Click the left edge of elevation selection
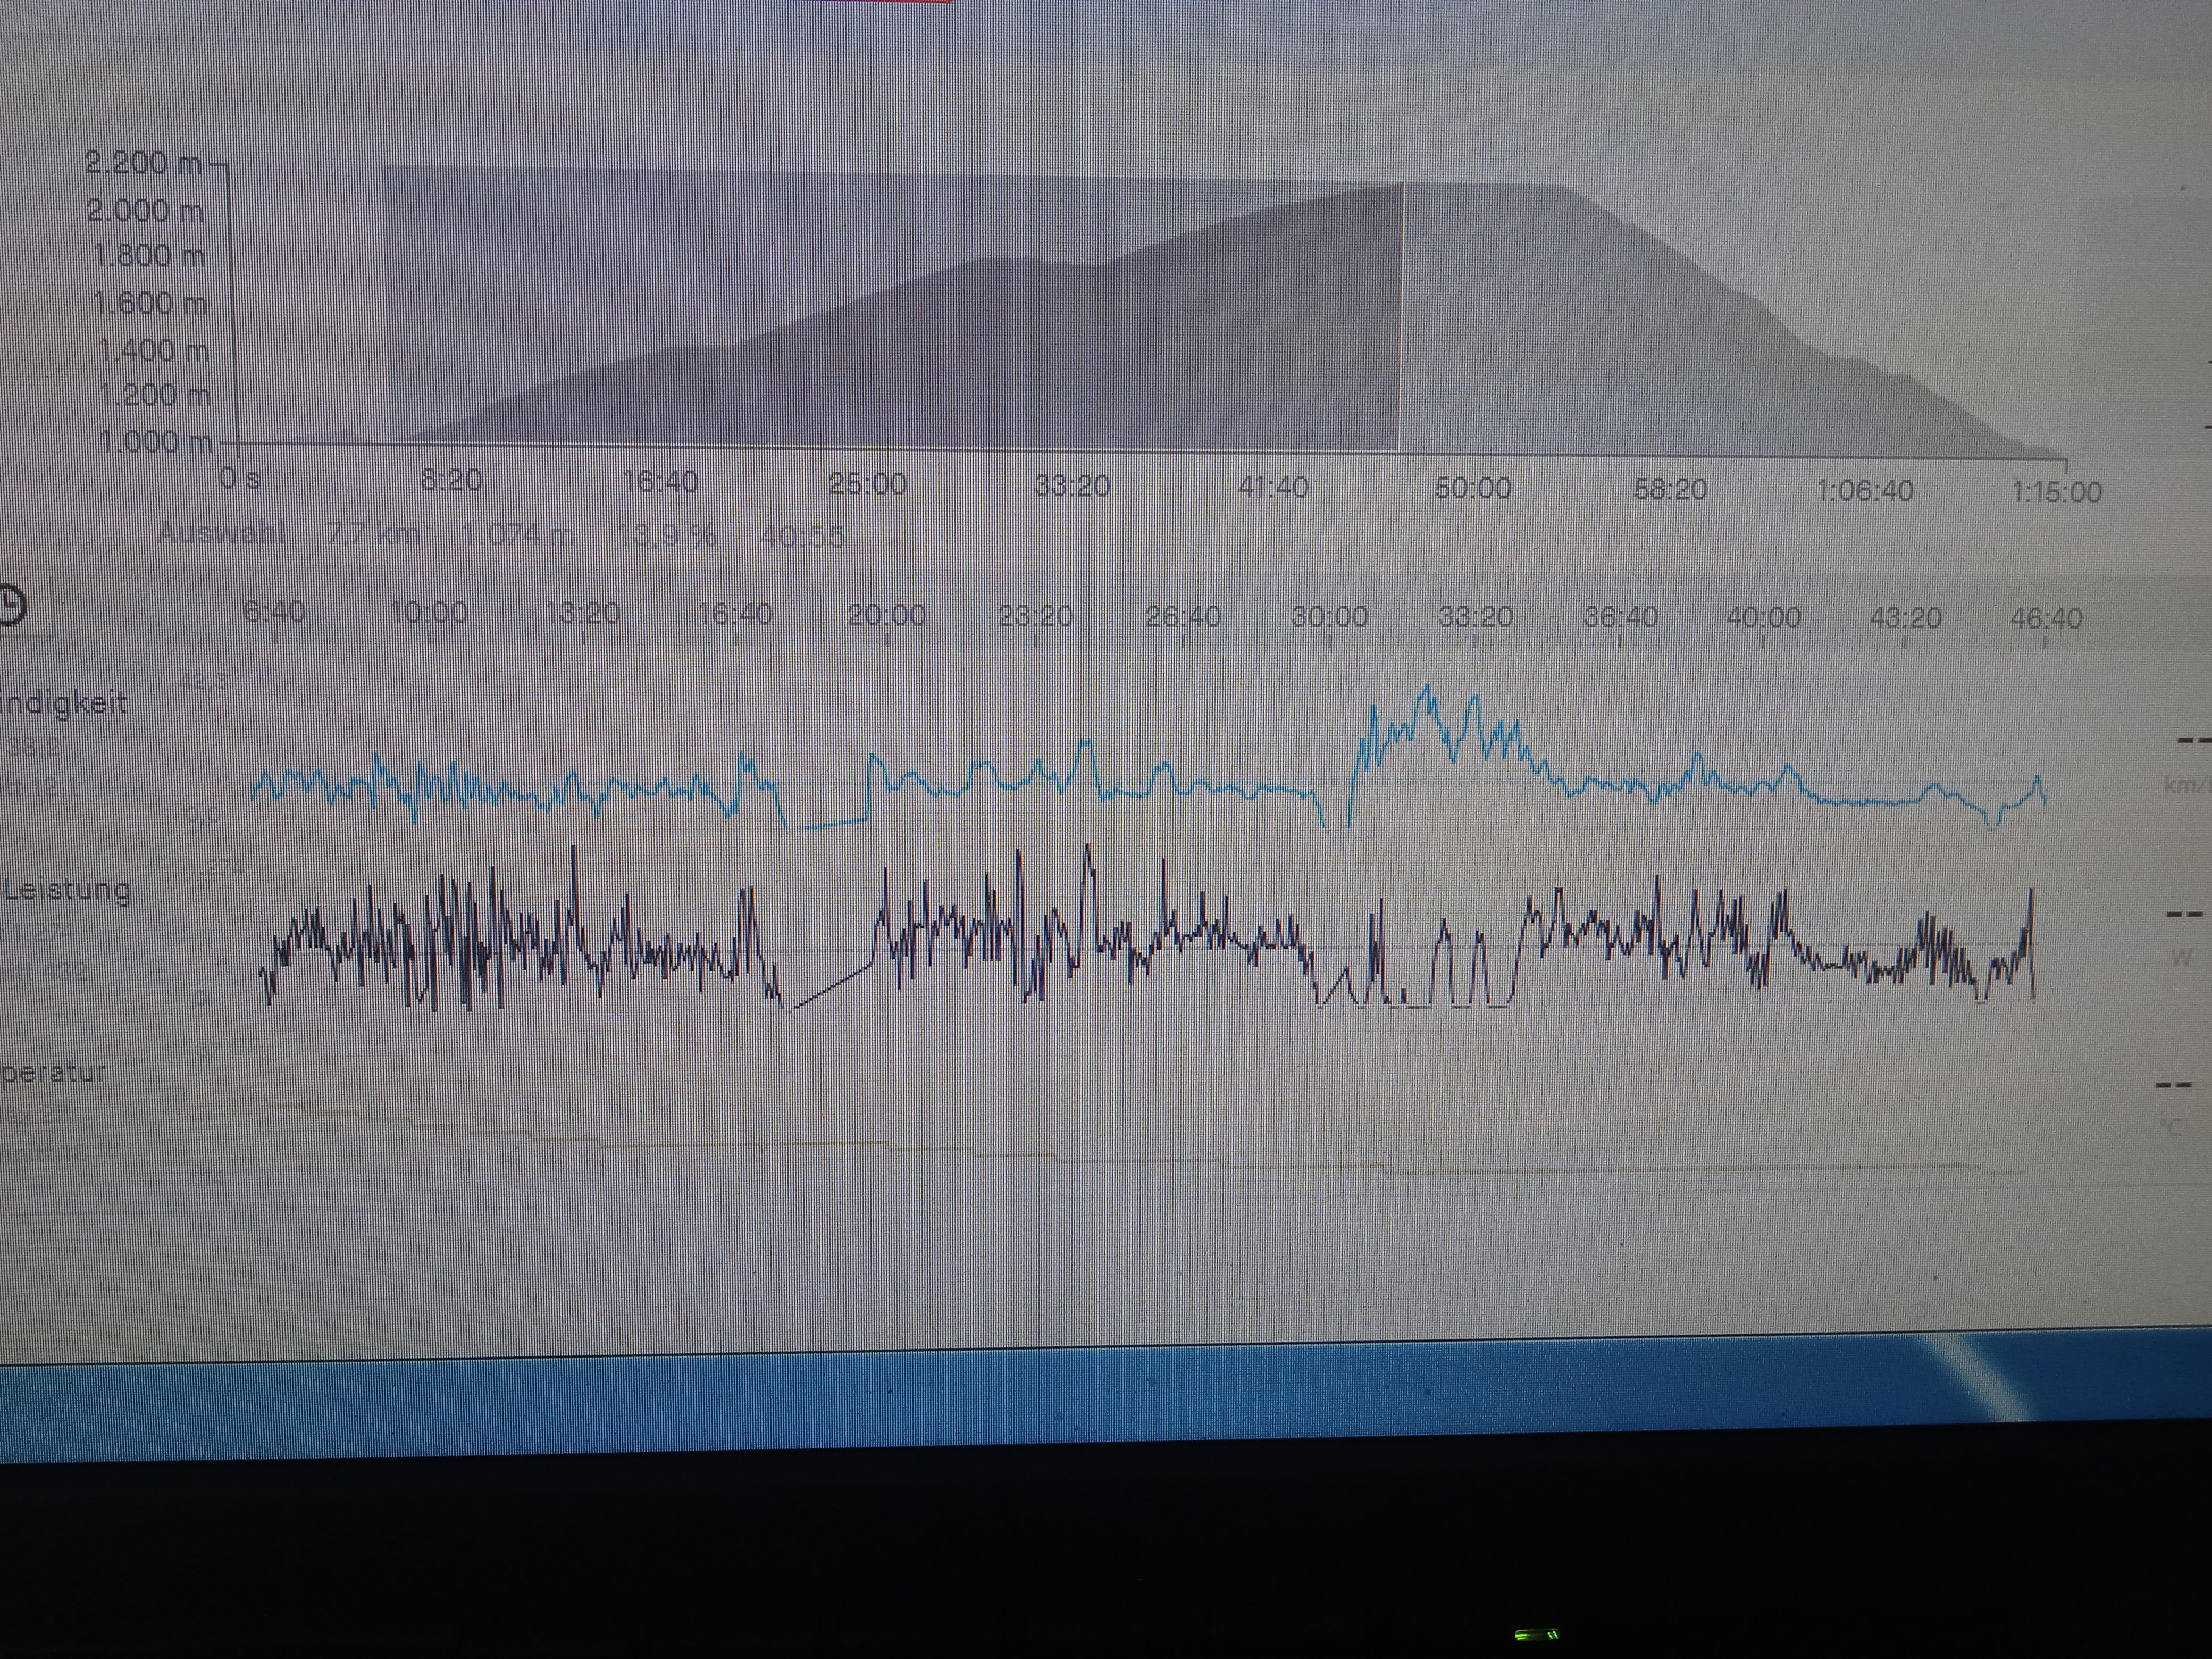 (385, 305)
